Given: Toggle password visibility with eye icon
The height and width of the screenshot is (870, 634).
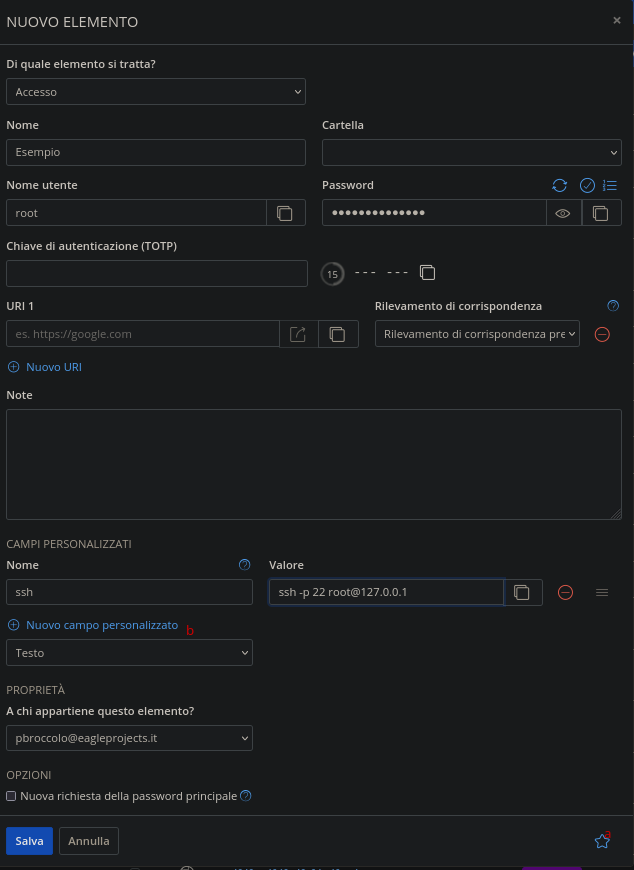Looking at the screenshot, I should tap(563, 213).
